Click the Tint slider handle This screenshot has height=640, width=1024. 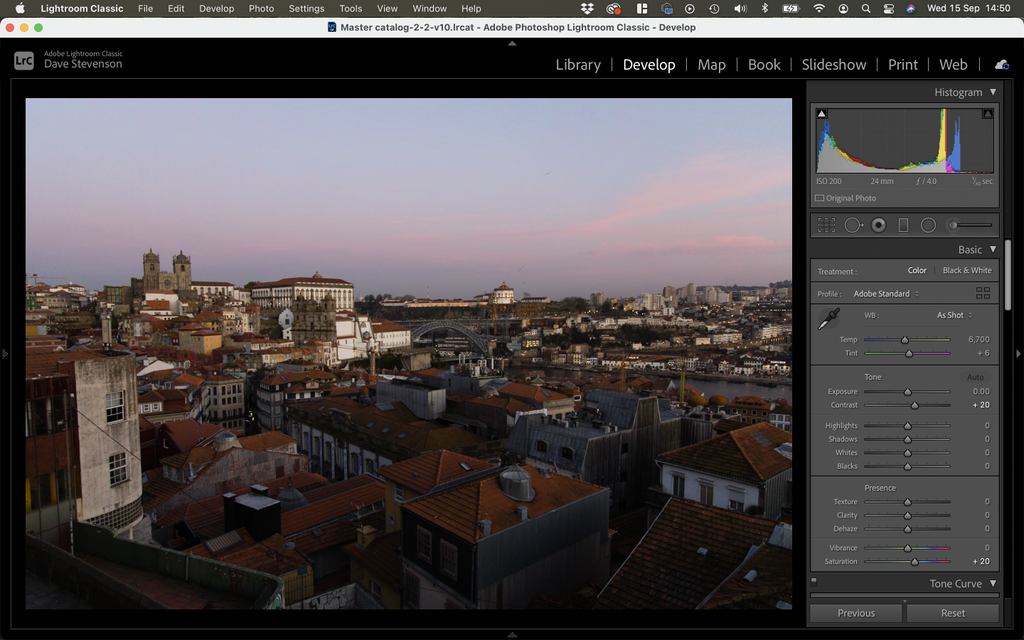908,353
